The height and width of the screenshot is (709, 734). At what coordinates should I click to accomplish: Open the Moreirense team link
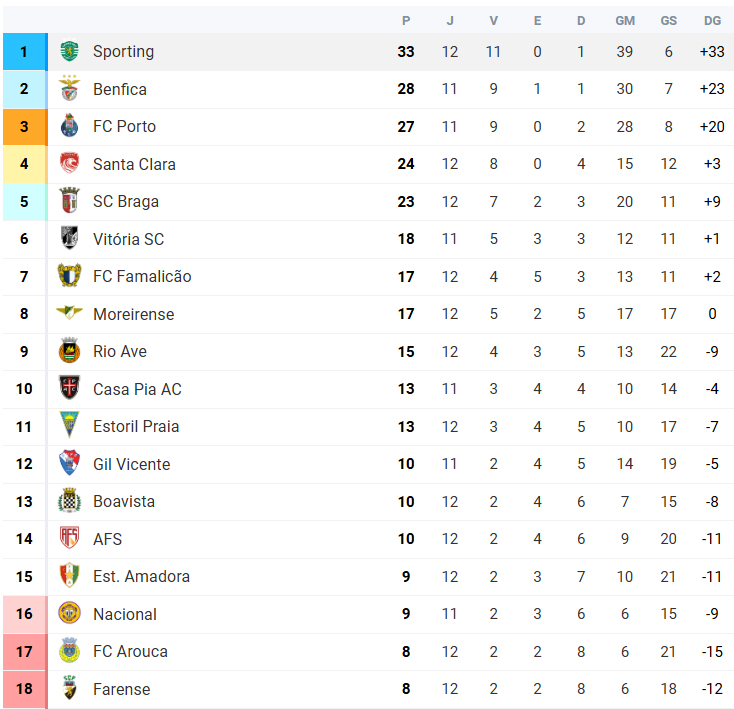tap(133, 314)
